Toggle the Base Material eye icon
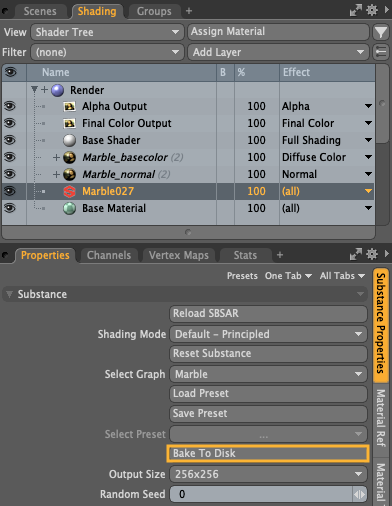This screenshot has width=392, height=506. pos(10,208)
